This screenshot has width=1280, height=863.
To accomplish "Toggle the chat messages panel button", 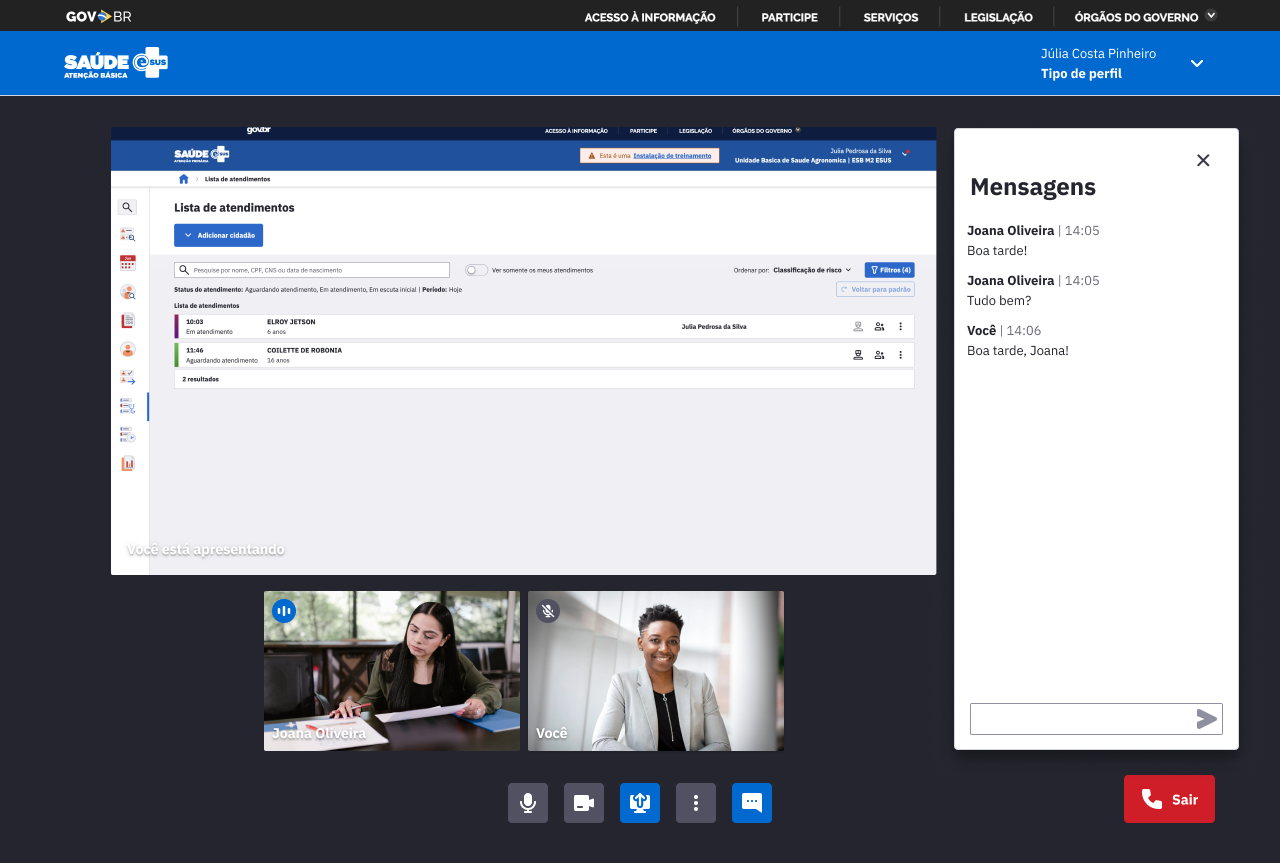I will (x=752, y=803).
